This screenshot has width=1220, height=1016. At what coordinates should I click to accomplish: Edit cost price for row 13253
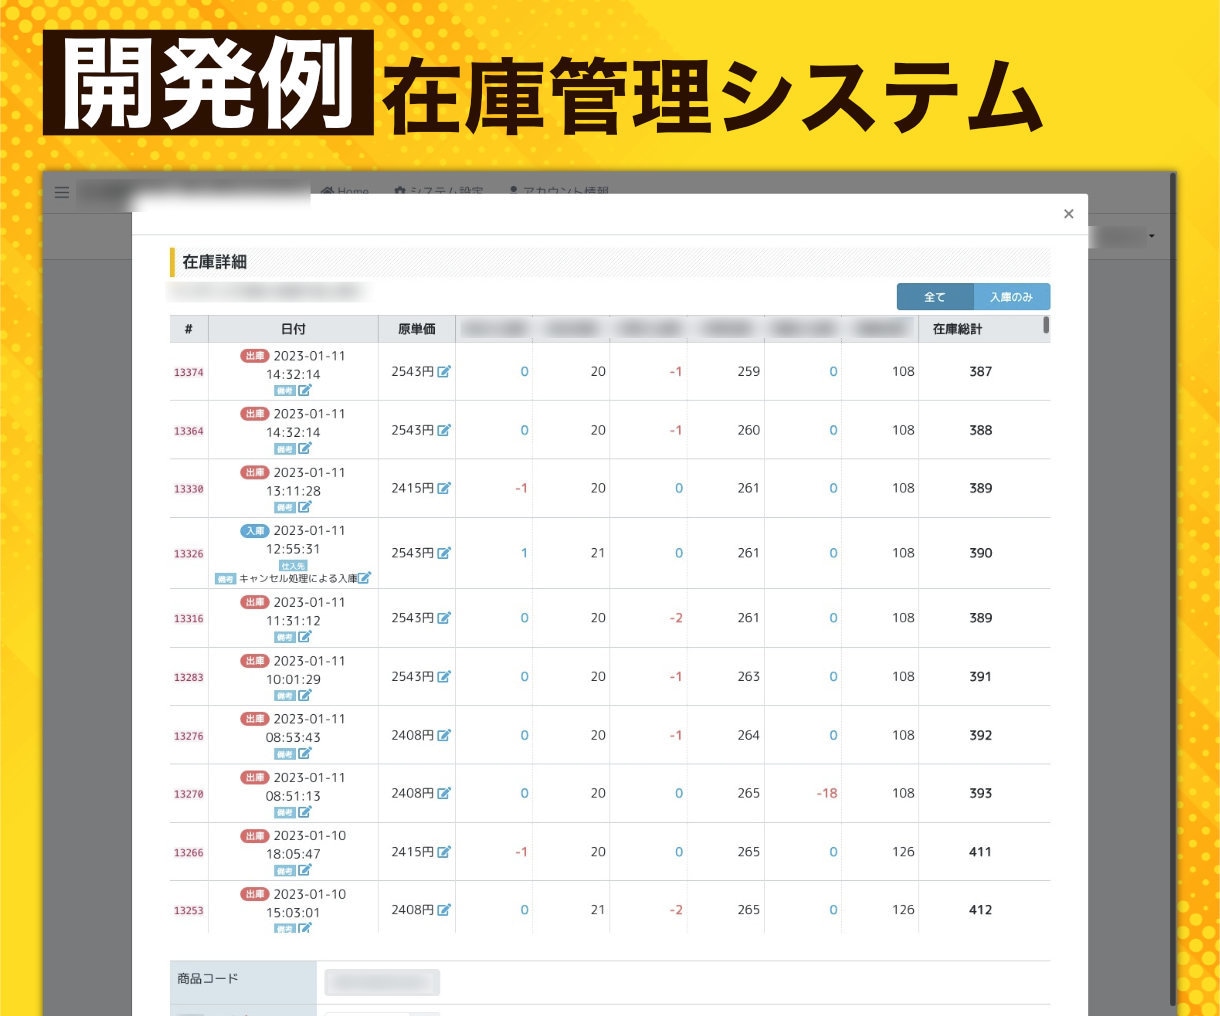(444, 910)
